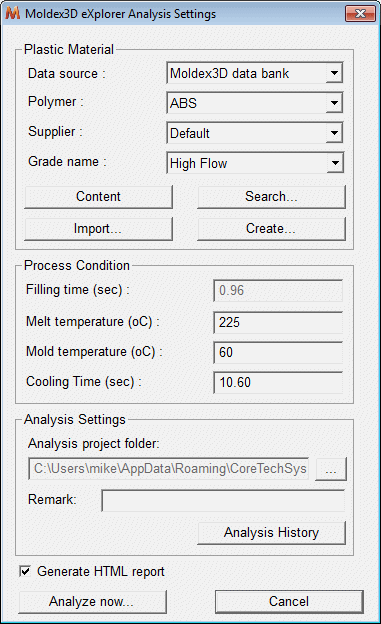Click the Cooling Time input box
This screenshot has height=624, width=381.
click(278, 382)
